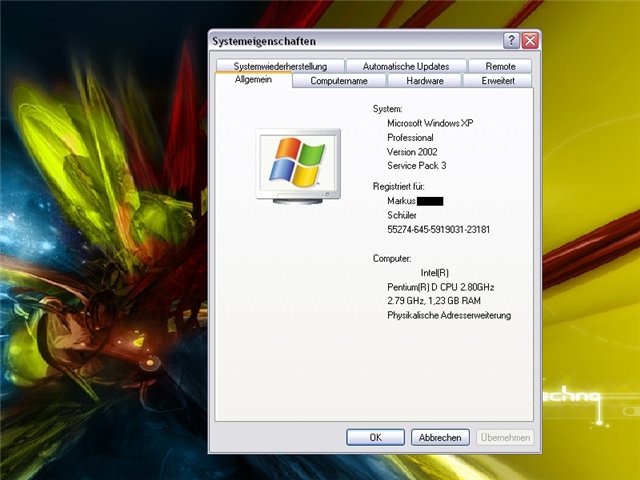Click the 'System:' heading
Viewport: 640px width, 480px height.
(387, 109)
